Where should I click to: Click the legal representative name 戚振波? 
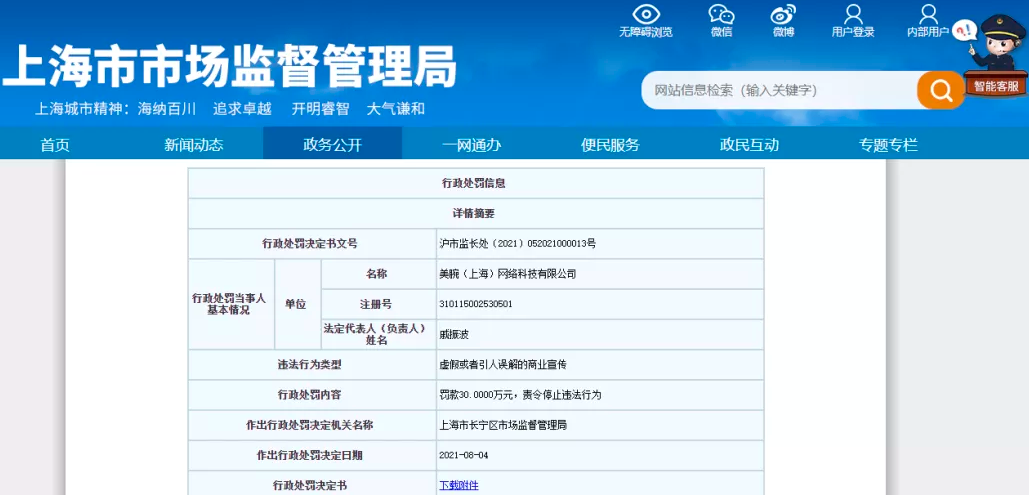pos(453,335)
